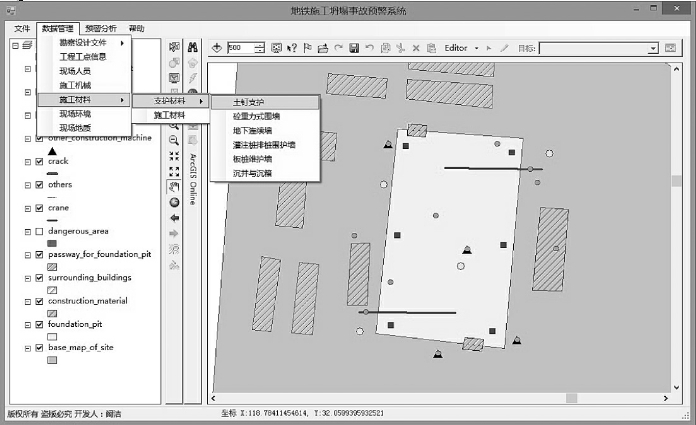Choose 土钉支护 from the submenu
The image size is (696, 425).
coord(265,102)
